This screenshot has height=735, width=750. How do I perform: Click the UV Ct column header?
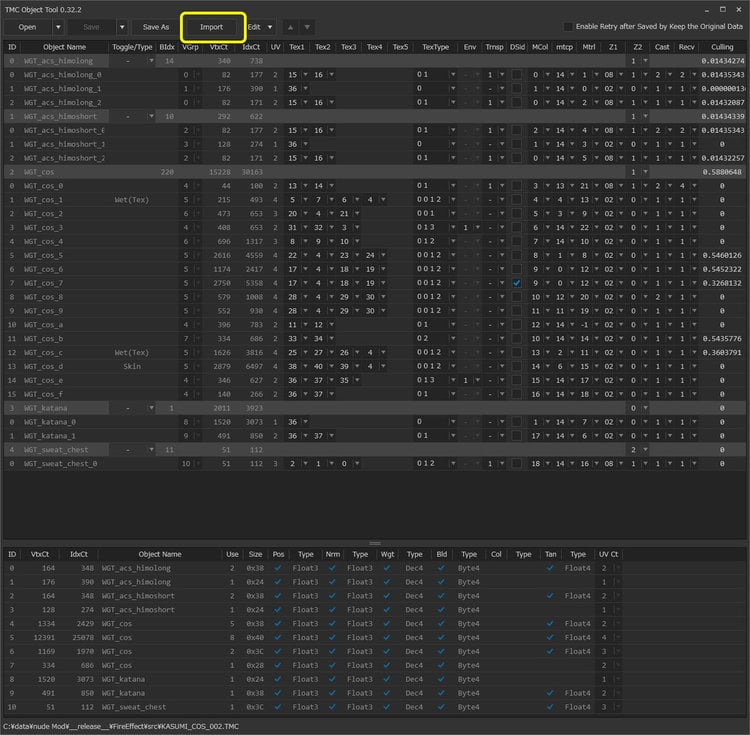pyautogui.click(x=608, y=554)
